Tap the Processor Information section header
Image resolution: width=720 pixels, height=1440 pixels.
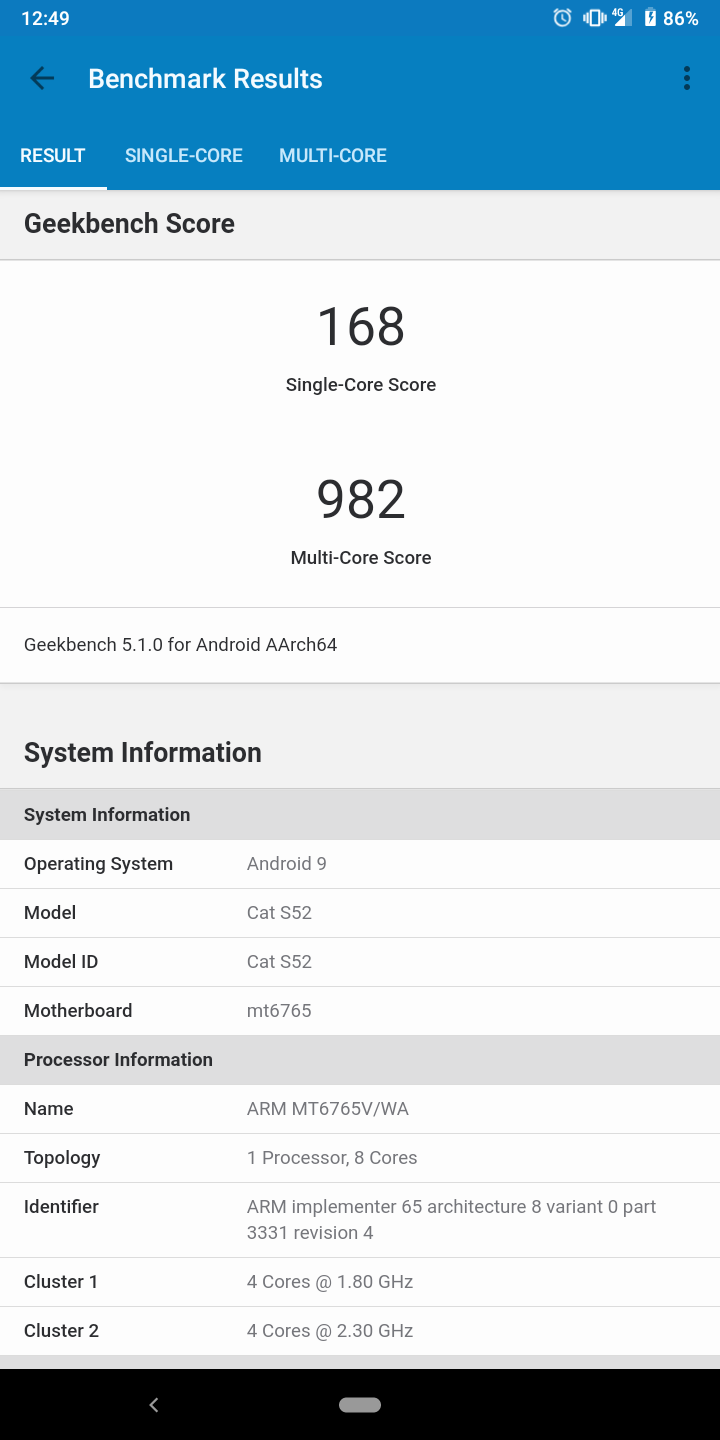360,1060
